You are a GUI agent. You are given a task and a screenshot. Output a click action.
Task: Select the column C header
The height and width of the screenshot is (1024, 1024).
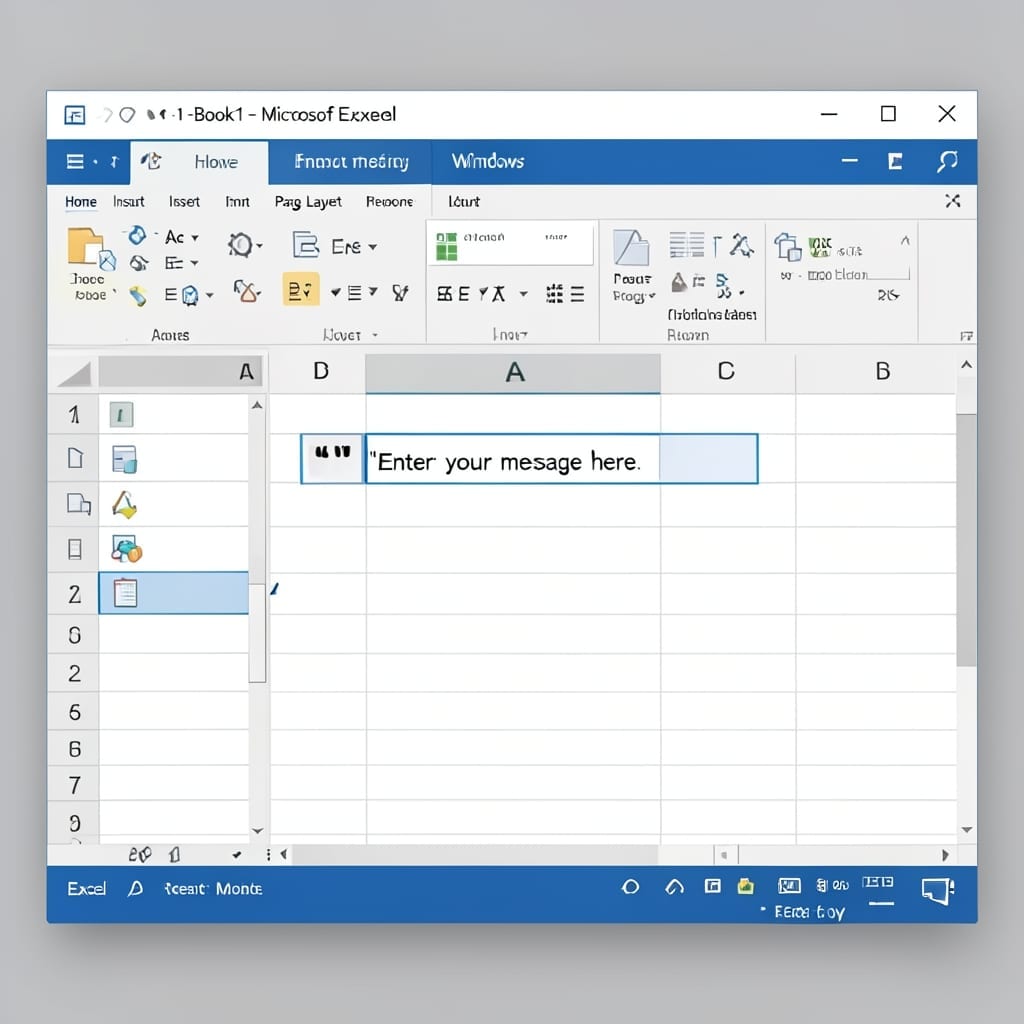pos(726,371)
